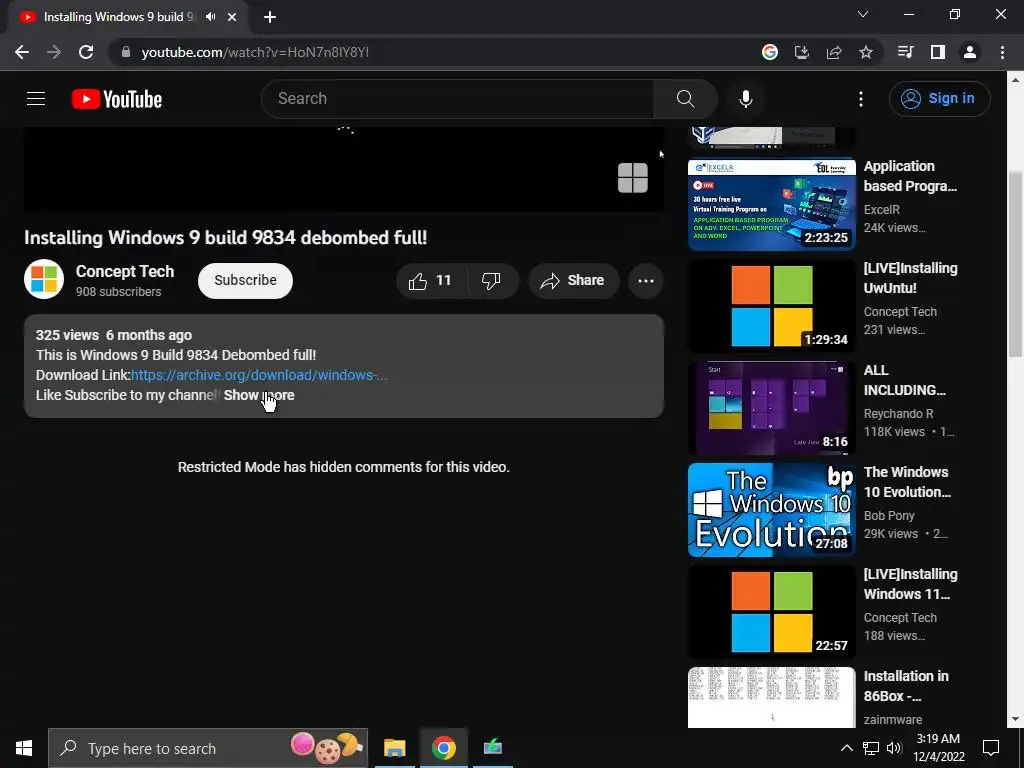1024x768 pixels.
Task: Open Application based Program video thumbnail
Action: tap(771, 204)
